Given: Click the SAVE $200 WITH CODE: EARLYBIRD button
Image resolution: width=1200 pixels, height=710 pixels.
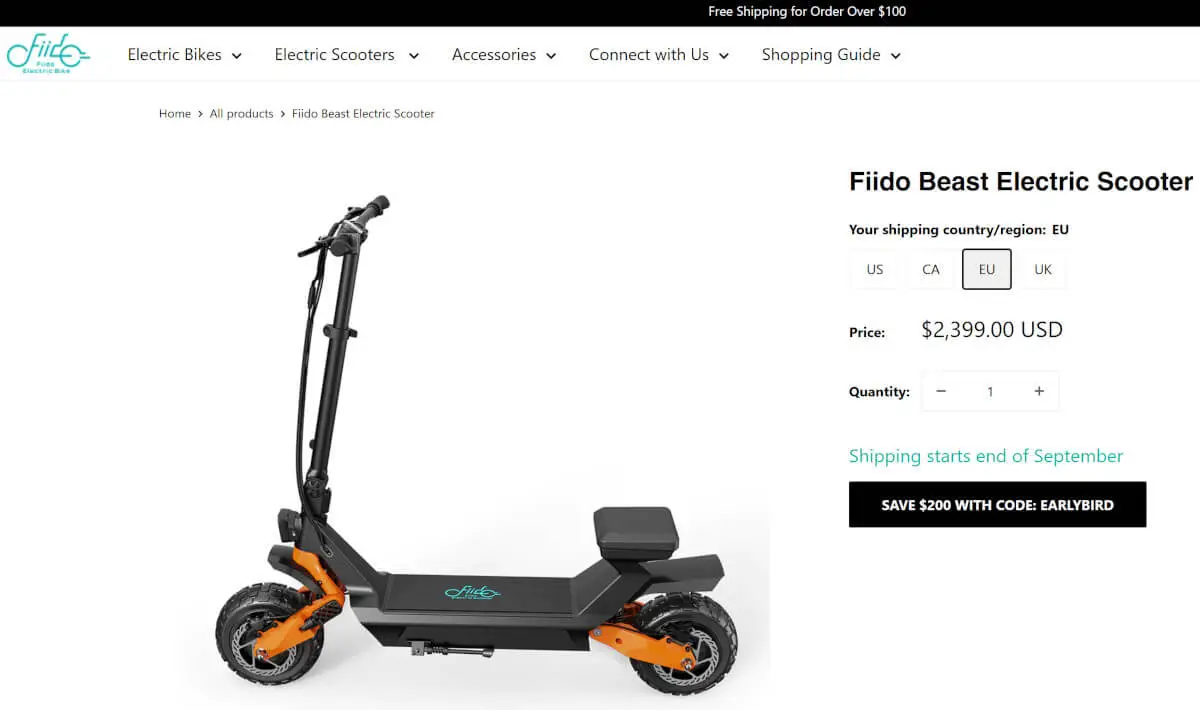Looking at the screenshot, I should click(997, 505).
